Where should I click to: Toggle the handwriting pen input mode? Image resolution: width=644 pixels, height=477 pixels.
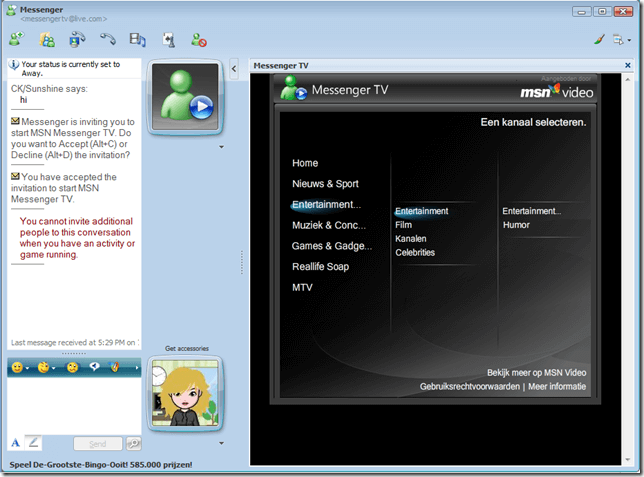tap(34, 442)
